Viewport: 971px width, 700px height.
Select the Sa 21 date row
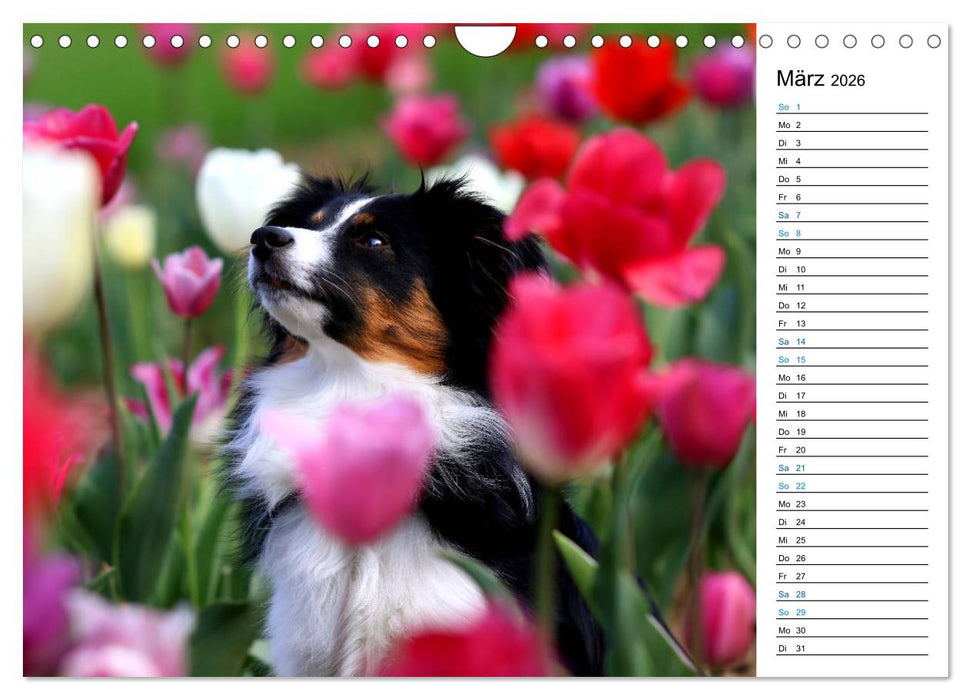[x=851, y=467]
